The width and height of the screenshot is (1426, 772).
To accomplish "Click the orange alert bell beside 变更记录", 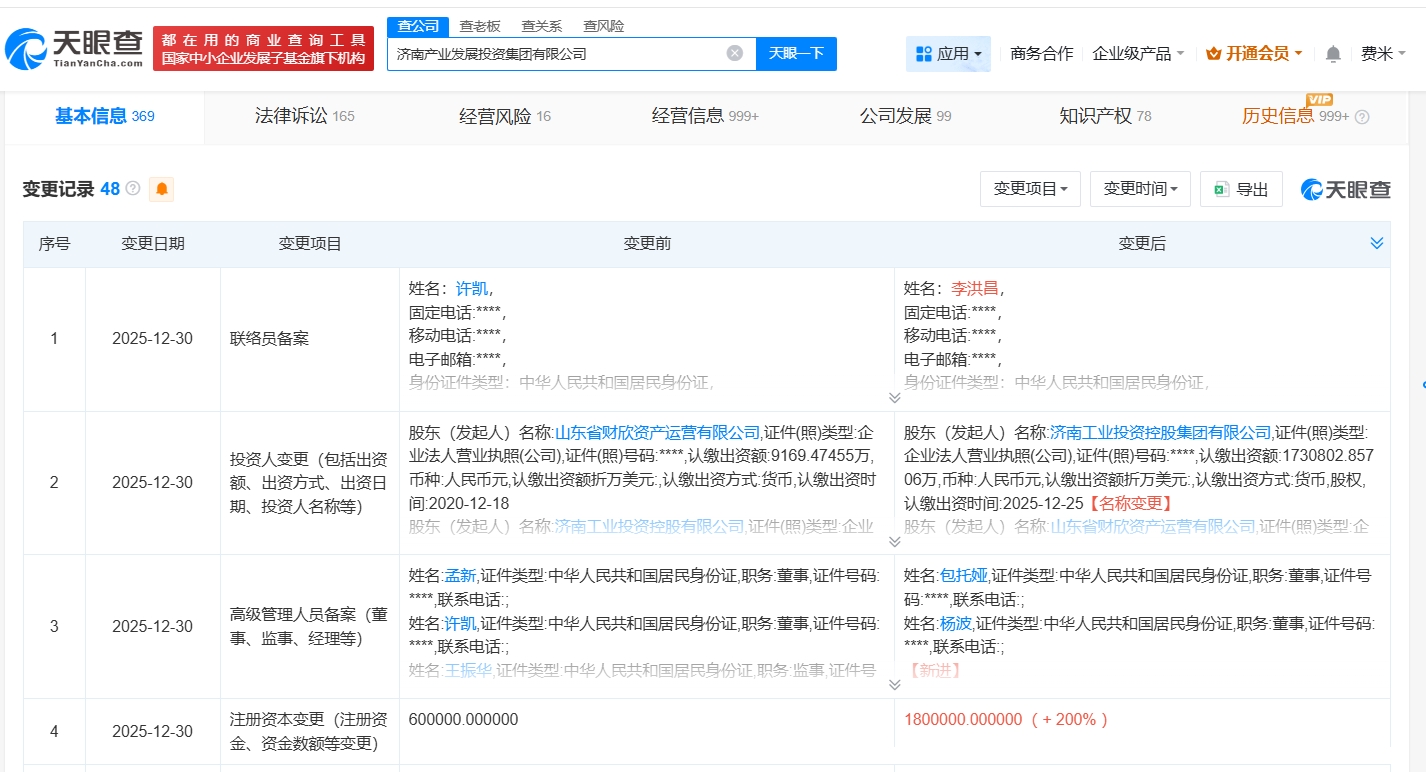I will [x=161, y=189].
